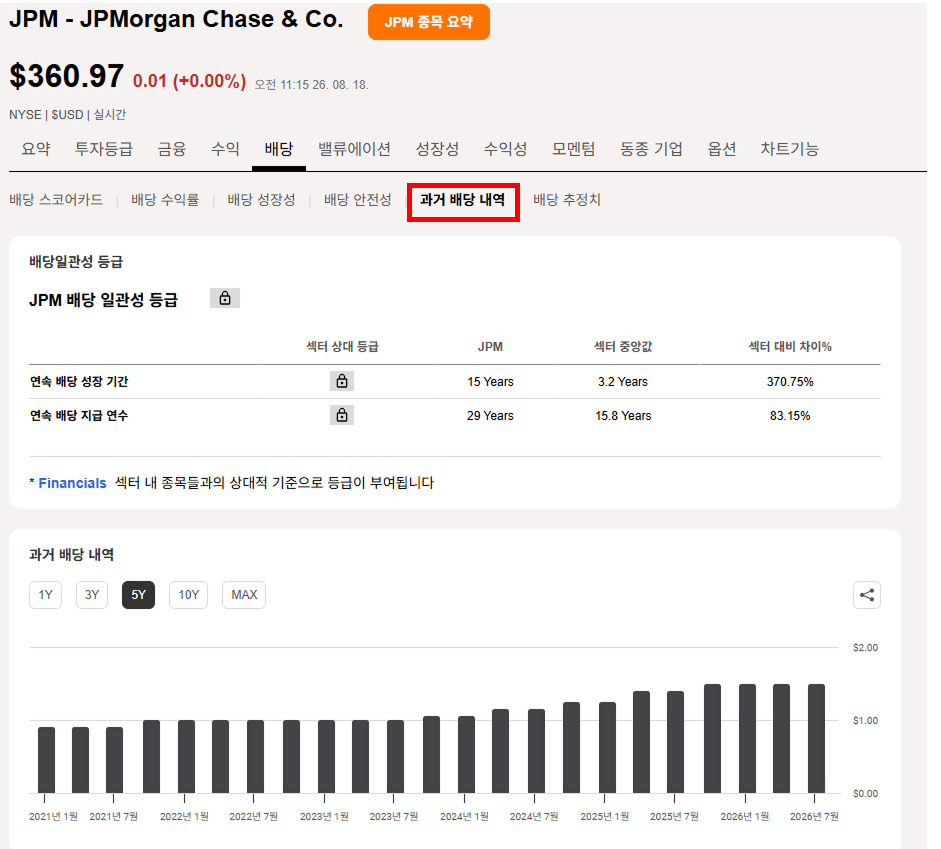Click the lock icon beside JPM 배당 일관성 등급
941x849 pixels.
225,298
